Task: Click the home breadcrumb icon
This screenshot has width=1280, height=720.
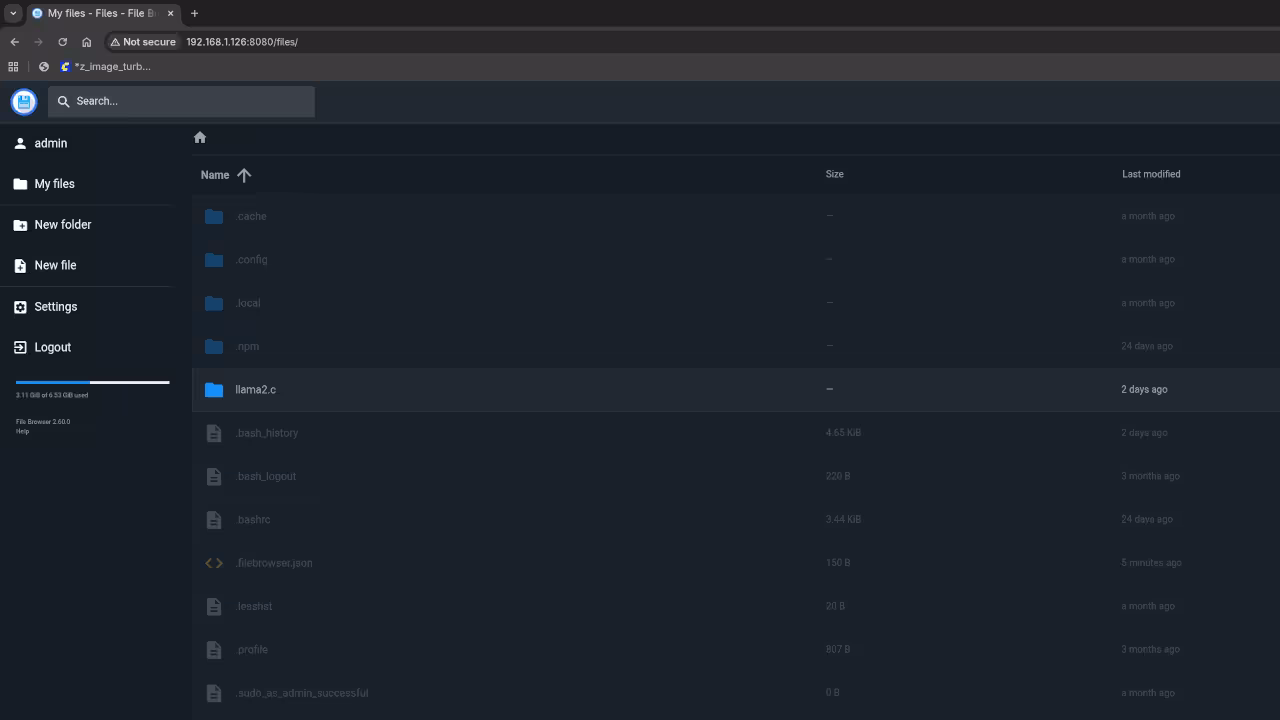Action: pyautogui.click(x=200, y=138)
